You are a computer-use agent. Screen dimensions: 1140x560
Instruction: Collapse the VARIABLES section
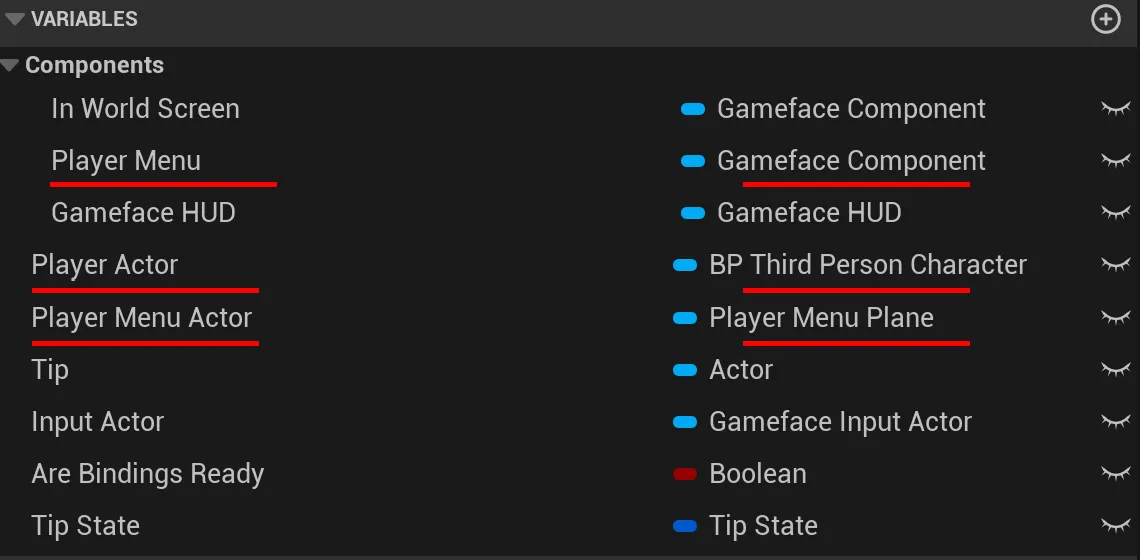tap(15, 19)
